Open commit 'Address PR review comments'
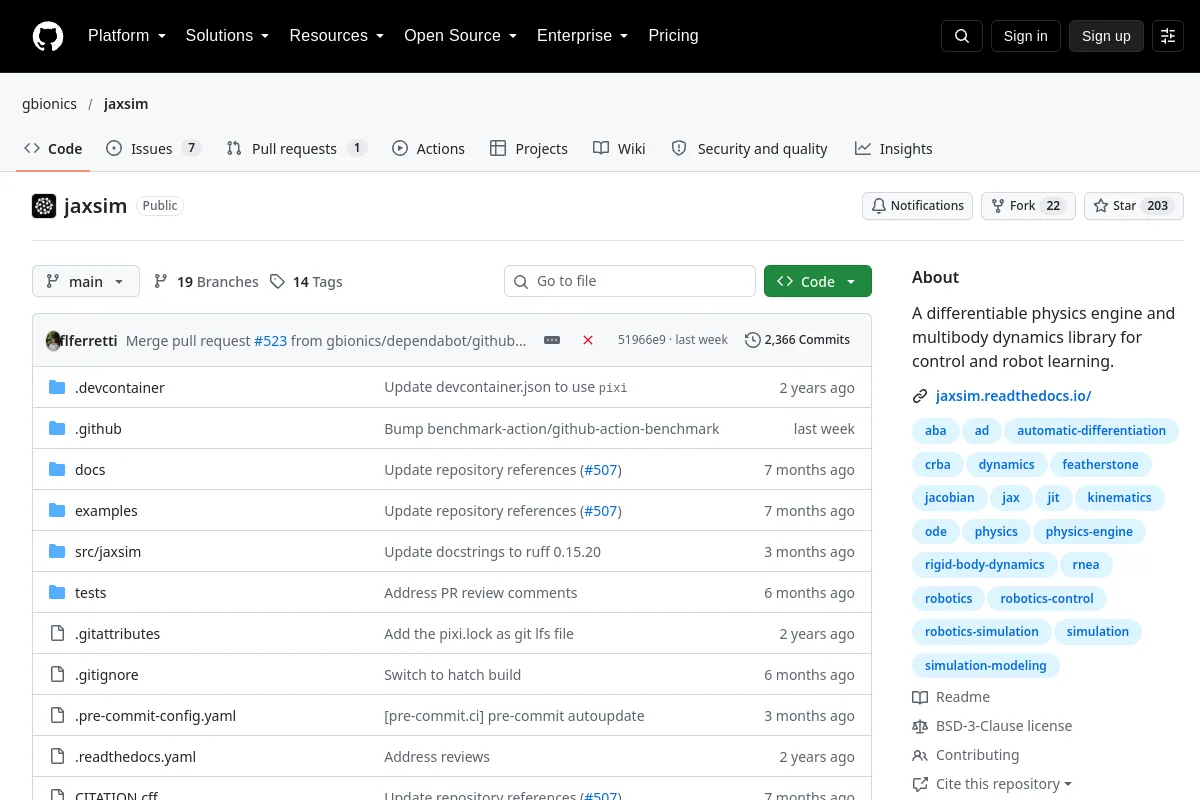The width and height of the screenshot is (1200, 800). [x=480, y=593]
